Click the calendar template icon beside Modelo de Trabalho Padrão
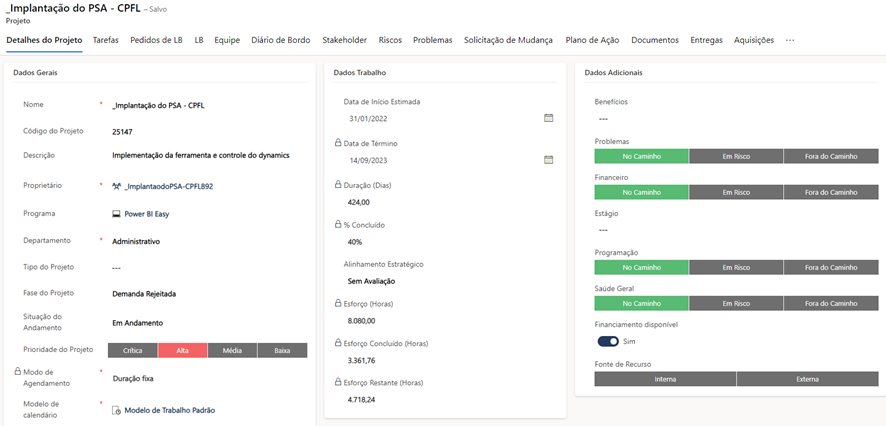 117,410
